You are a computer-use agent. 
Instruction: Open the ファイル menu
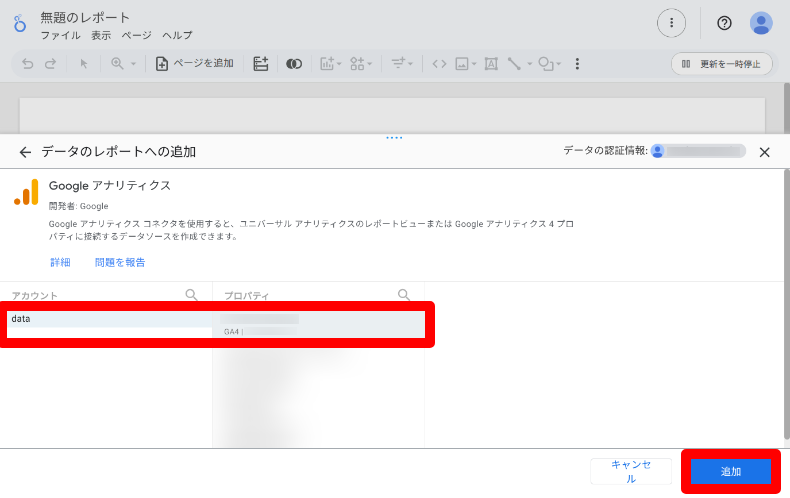[60, 35]
